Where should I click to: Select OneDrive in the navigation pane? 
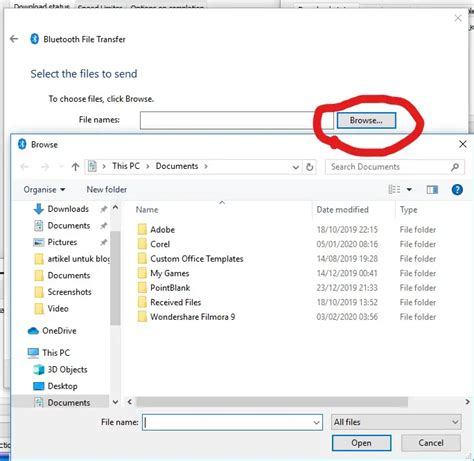coord(59,331)
